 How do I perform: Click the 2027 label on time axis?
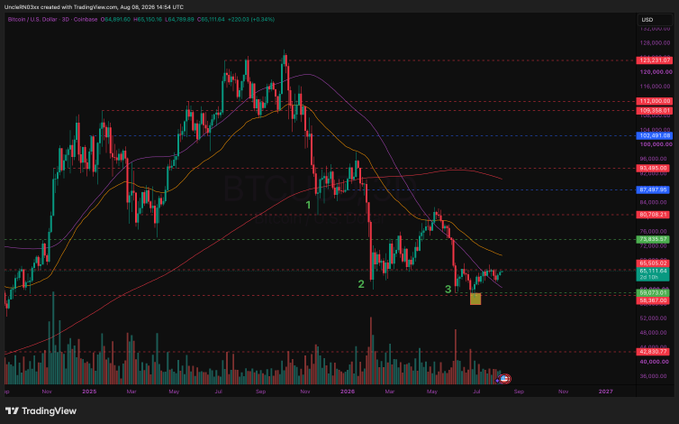(605, 392)
